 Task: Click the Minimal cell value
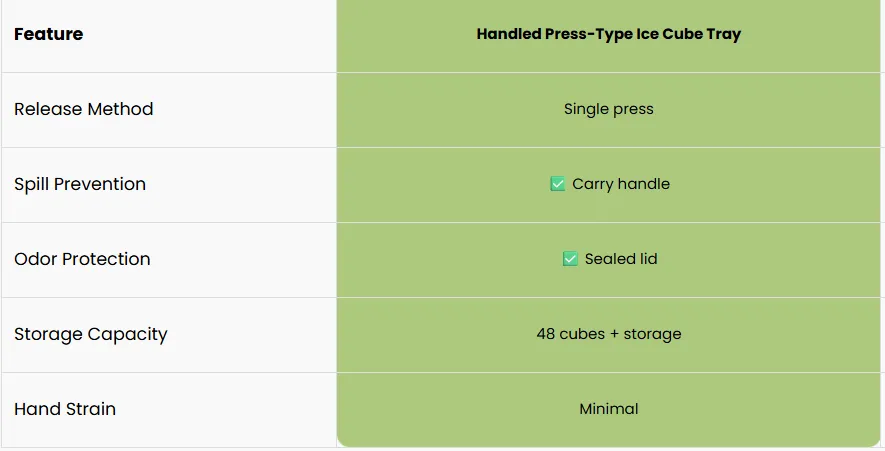pyautogui.click(x=608, y=409)
